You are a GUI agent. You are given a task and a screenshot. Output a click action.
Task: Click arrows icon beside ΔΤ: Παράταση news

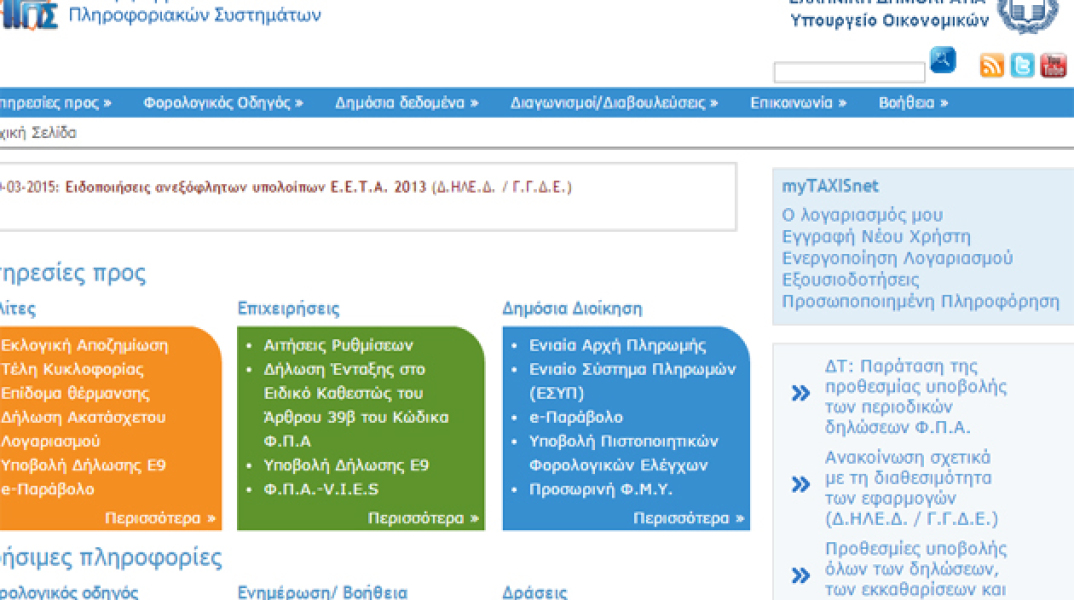[800, 394]
